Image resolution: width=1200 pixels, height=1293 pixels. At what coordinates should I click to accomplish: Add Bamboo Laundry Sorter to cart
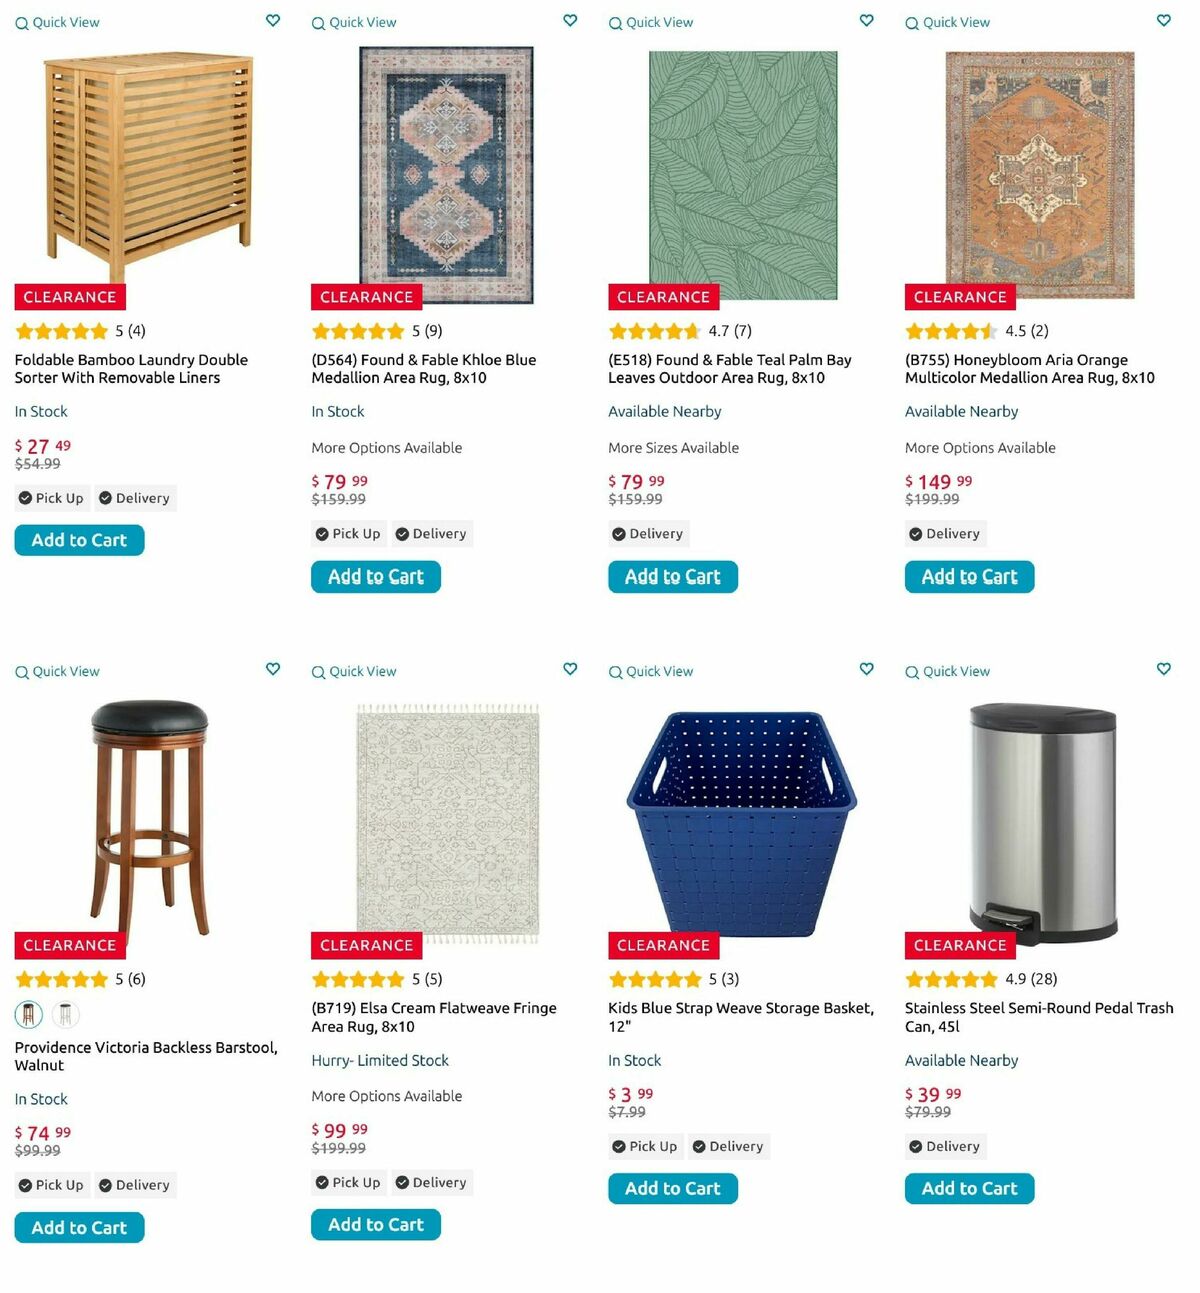point(79,540)
